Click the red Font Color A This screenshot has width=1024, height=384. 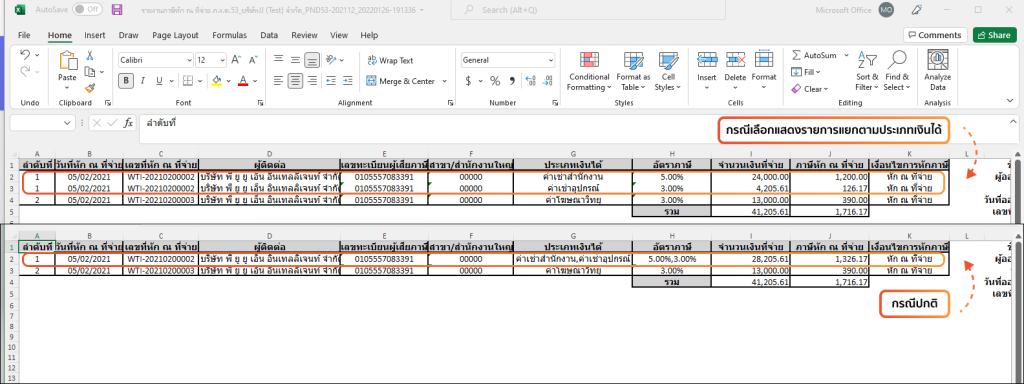click(x=243, y=81)
